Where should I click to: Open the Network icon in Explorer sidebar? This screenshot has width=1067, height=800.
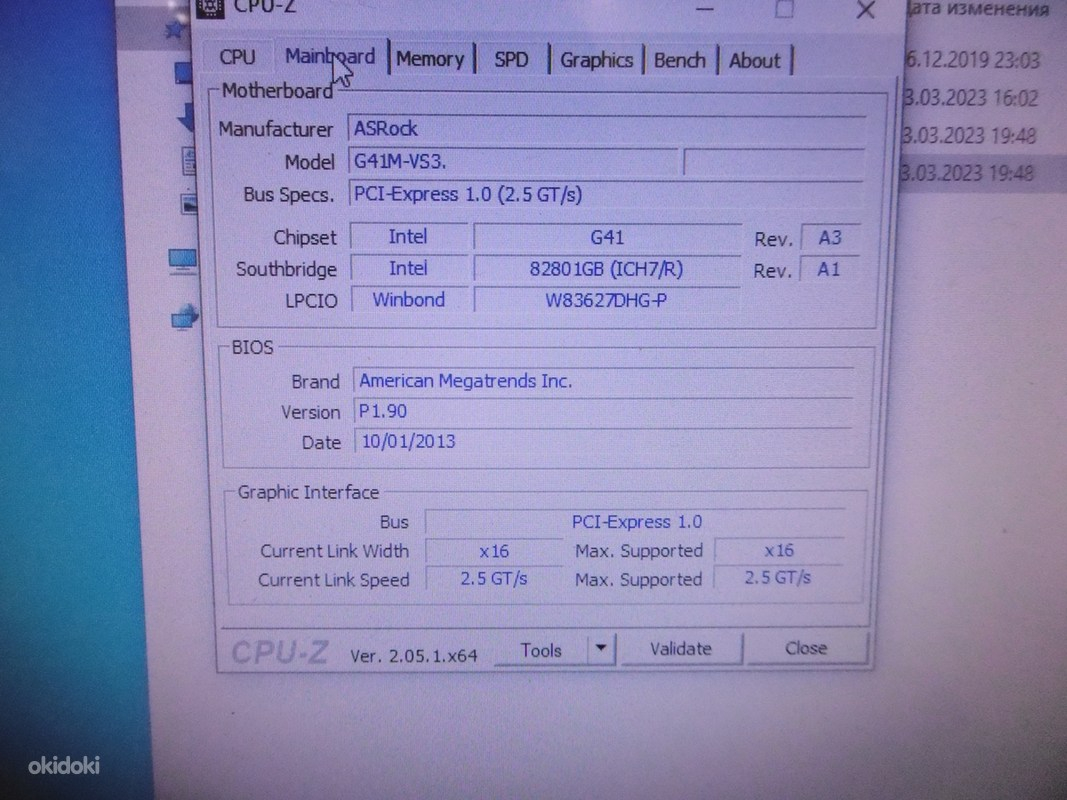tap(184, 320)
